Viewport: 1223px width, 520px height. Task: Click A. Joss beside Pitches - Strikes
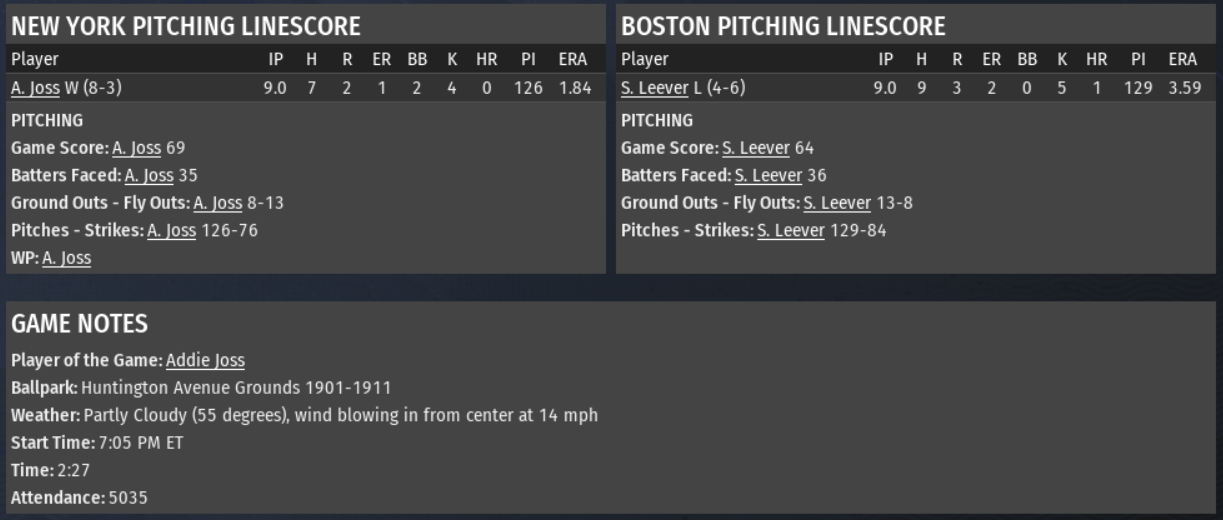click(171, 231)
